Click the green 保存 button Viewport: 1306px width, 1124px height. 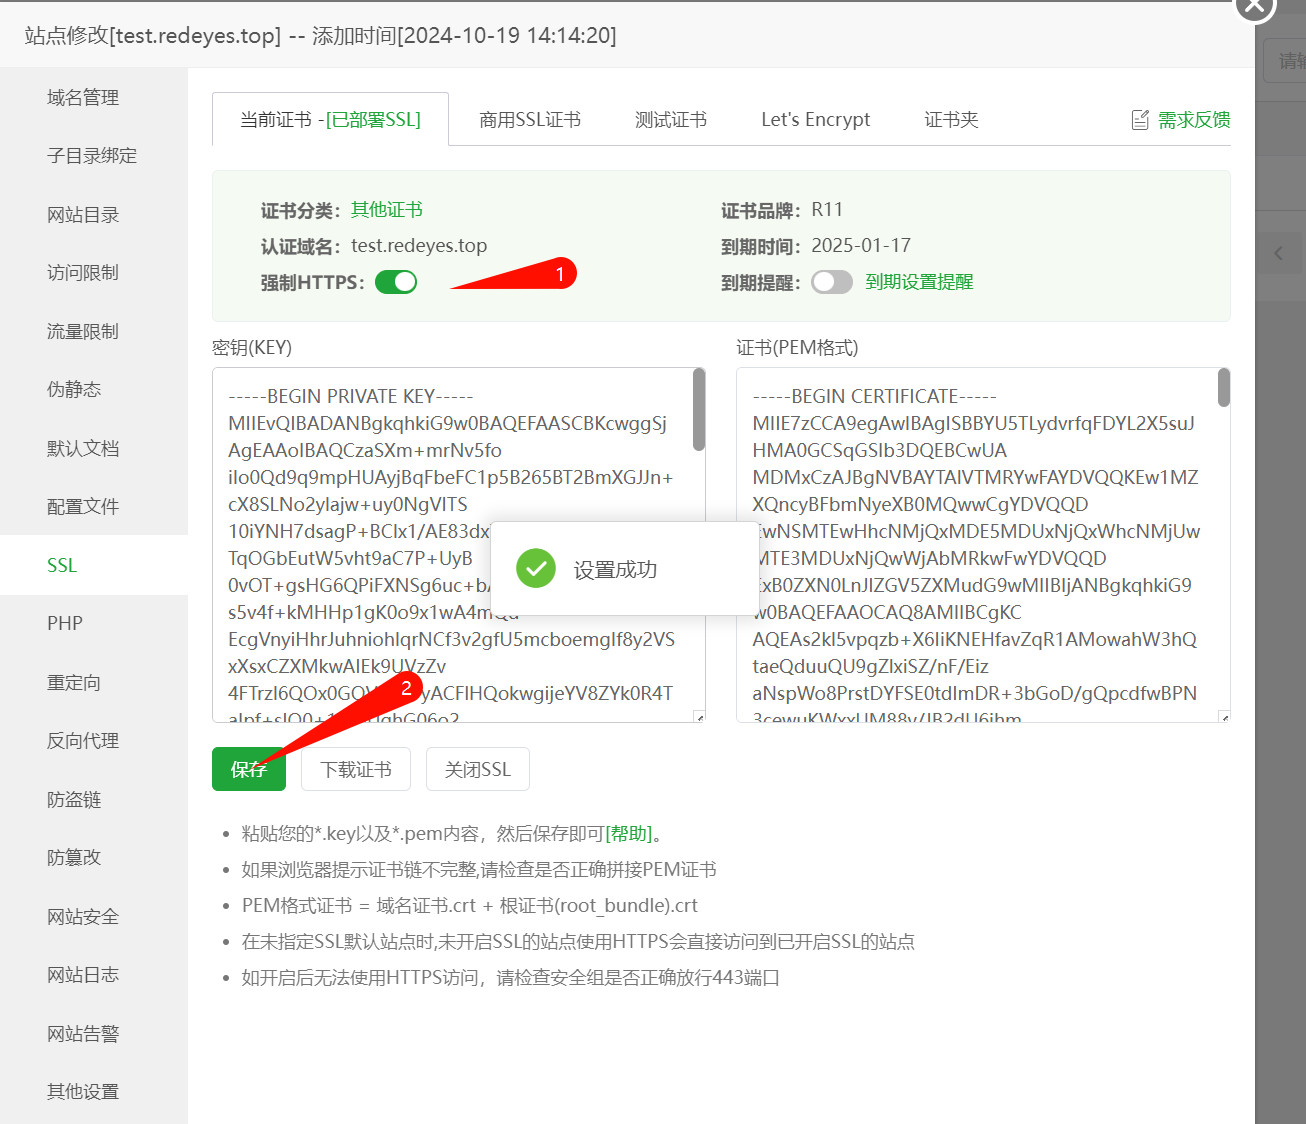click(x=248, y=769)
